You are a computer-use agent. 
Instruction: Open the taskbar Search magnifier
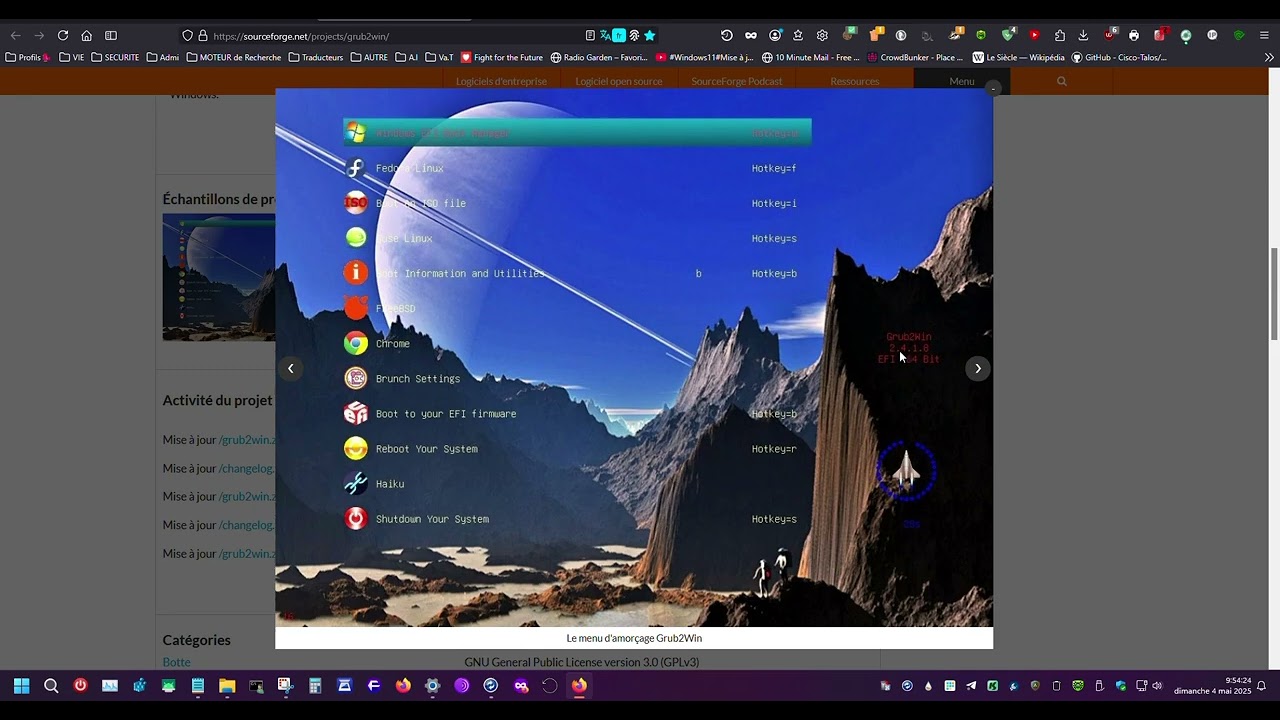(51, 686)
